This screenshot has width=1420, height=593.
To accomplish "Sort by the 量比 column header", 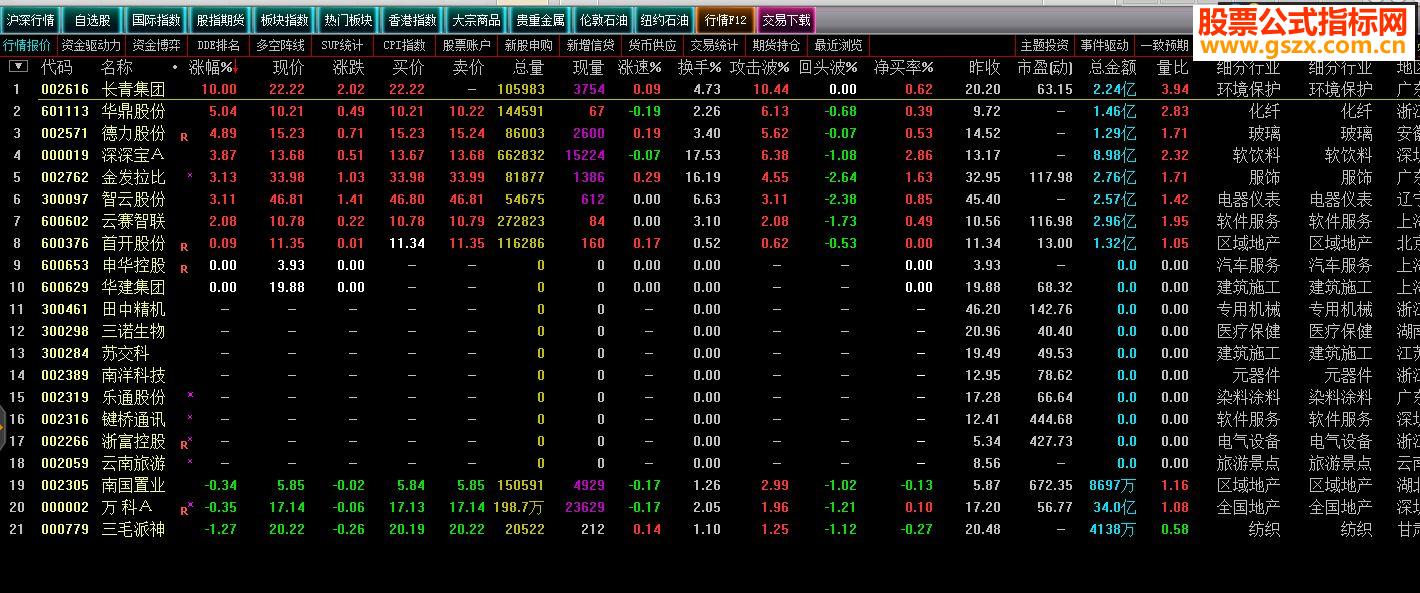I will point(1173,67).
